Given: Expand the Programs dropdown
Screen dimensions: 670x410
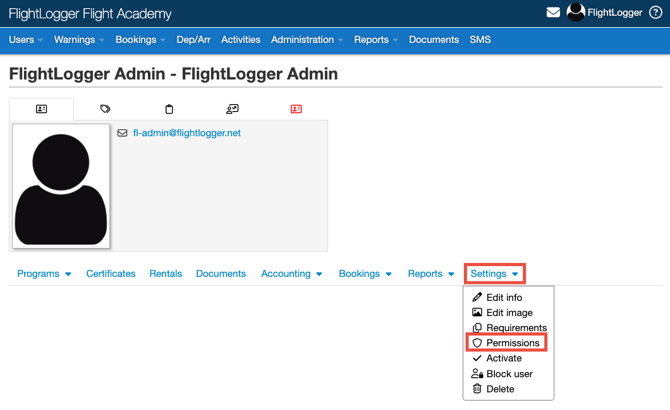Looking at the screenshot, I should [x=44, y=274].
